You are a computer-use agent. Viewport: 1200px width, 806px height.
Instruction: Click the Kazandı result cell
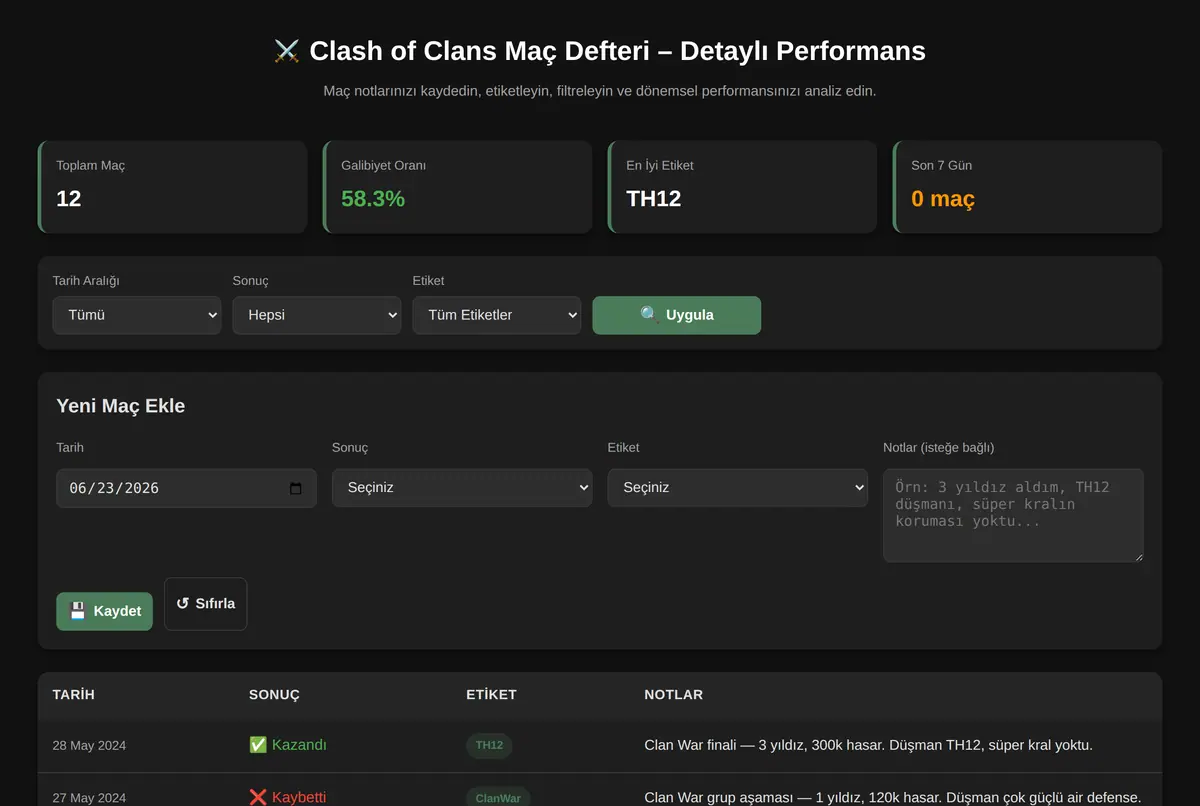click(288, 745)
